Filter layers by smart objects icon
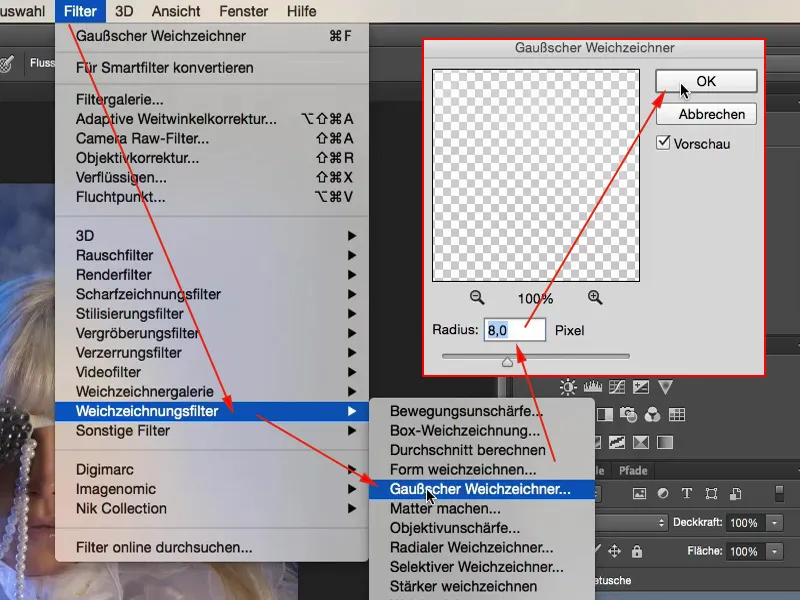 (735, 493)
